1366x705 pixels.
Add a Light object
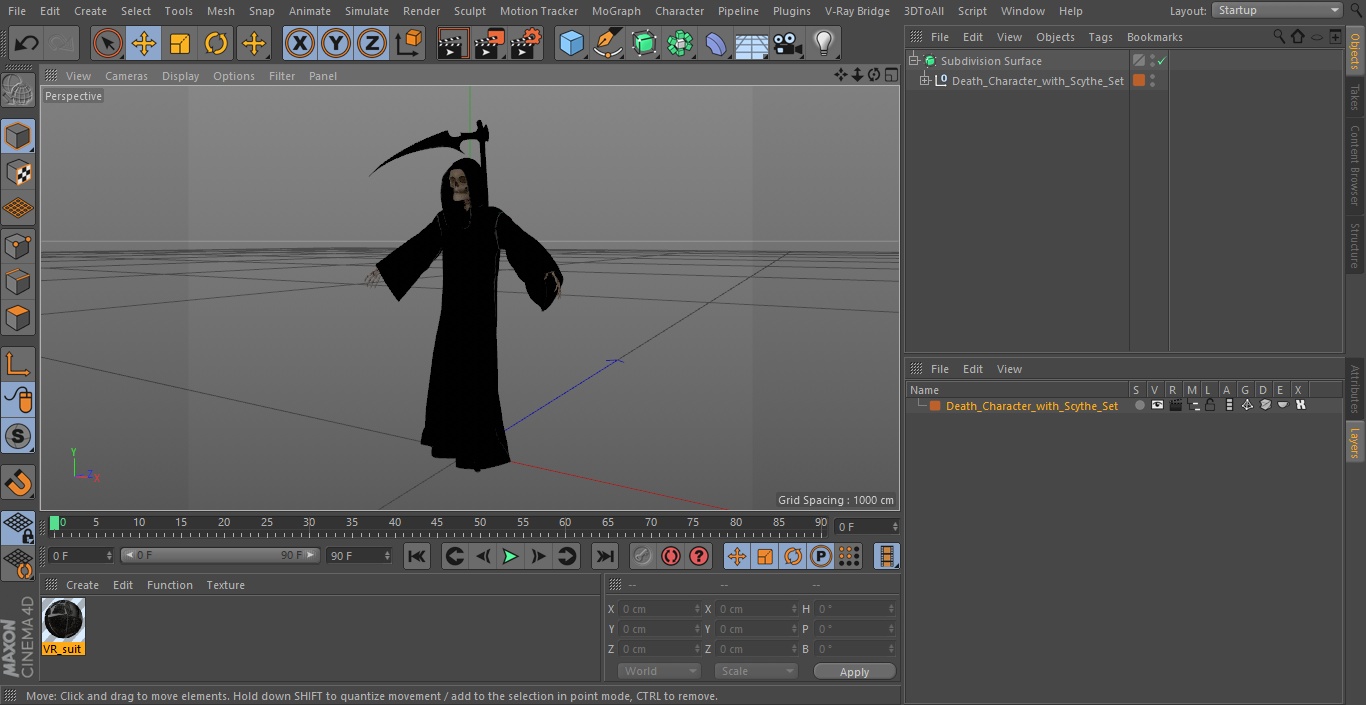click(824, 44)
